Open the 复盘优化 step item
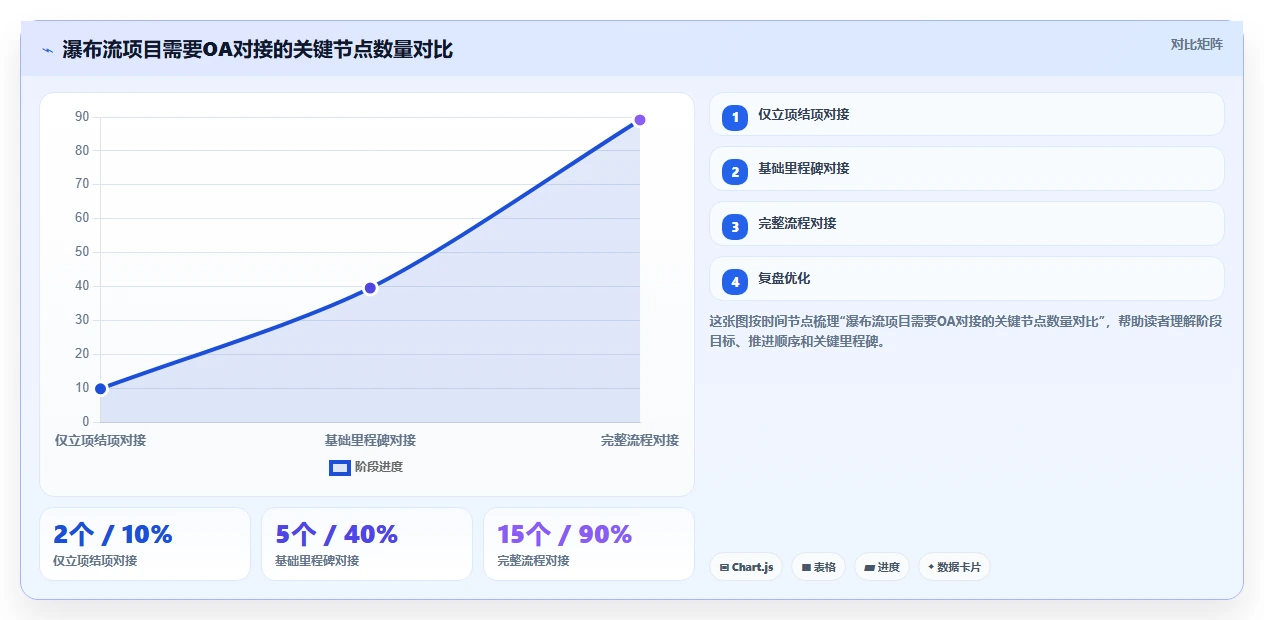1264x620 pixels. 967,279
